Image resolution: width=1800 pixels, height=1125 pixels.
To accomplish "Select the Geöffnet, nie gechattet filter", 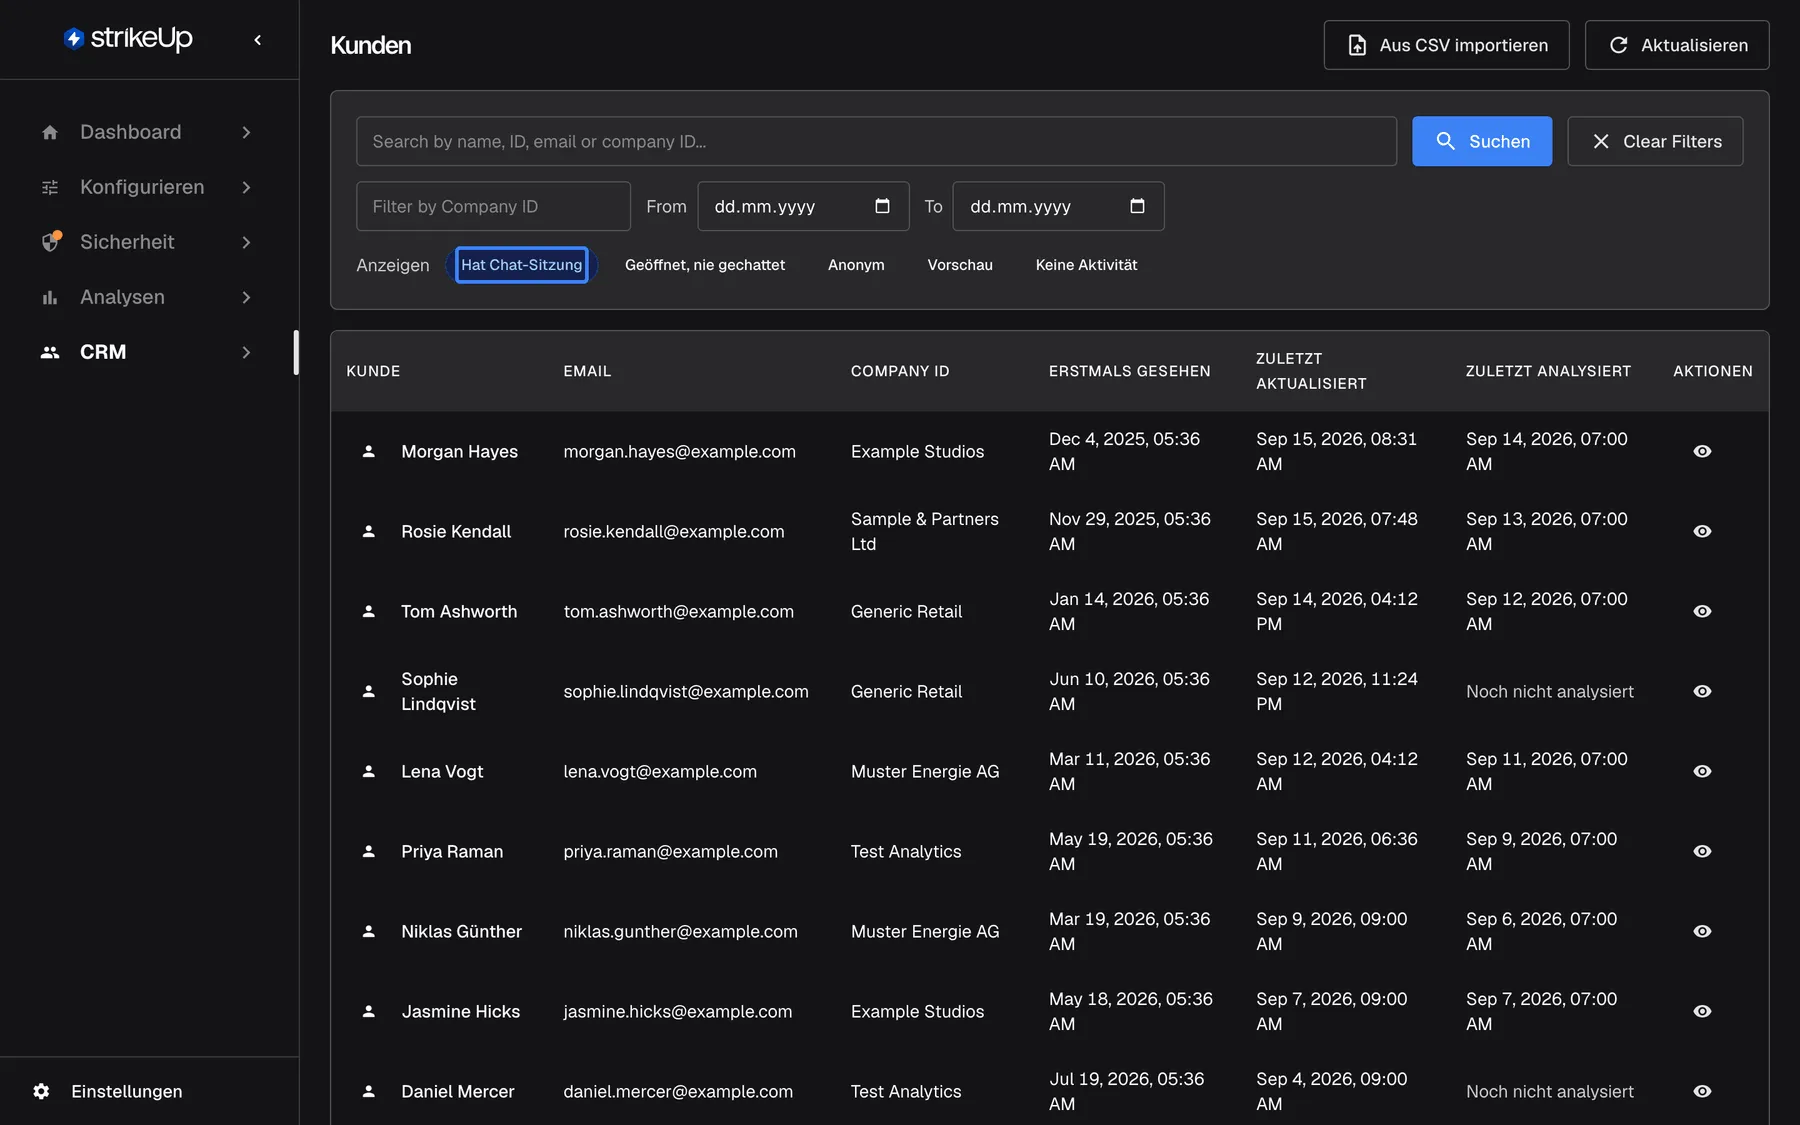I will tap(705, 265).
